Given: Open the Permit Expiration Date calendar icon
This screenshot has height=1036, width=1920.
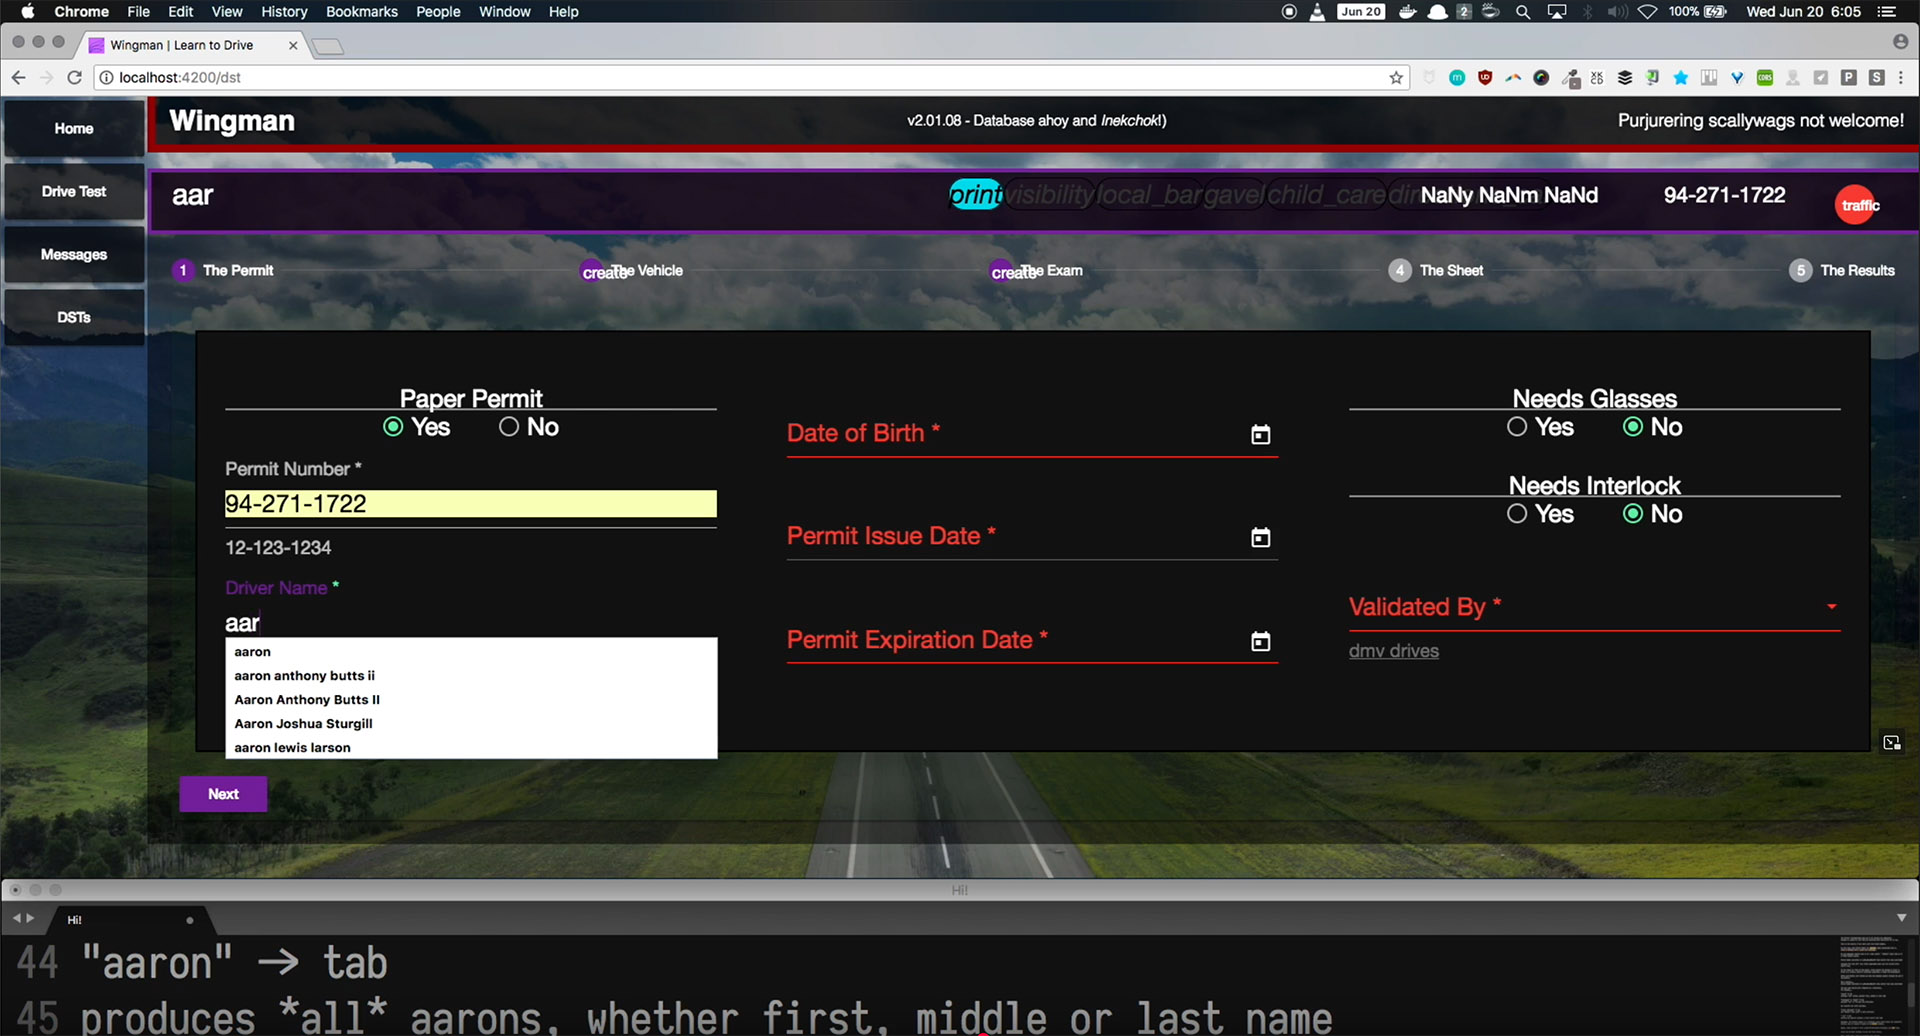Looking at the screenshot, I should [1260, 642].
